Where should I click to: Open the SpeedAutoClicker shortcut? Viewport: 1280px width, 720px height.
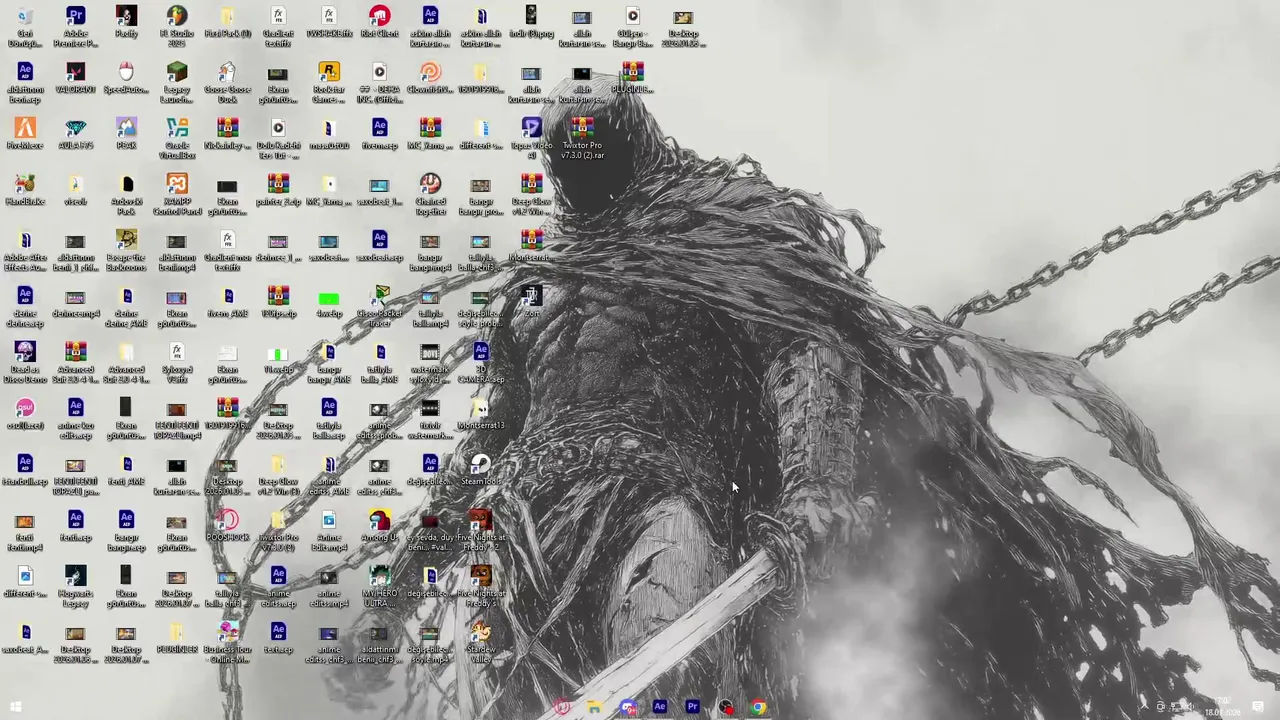[126, 78]
